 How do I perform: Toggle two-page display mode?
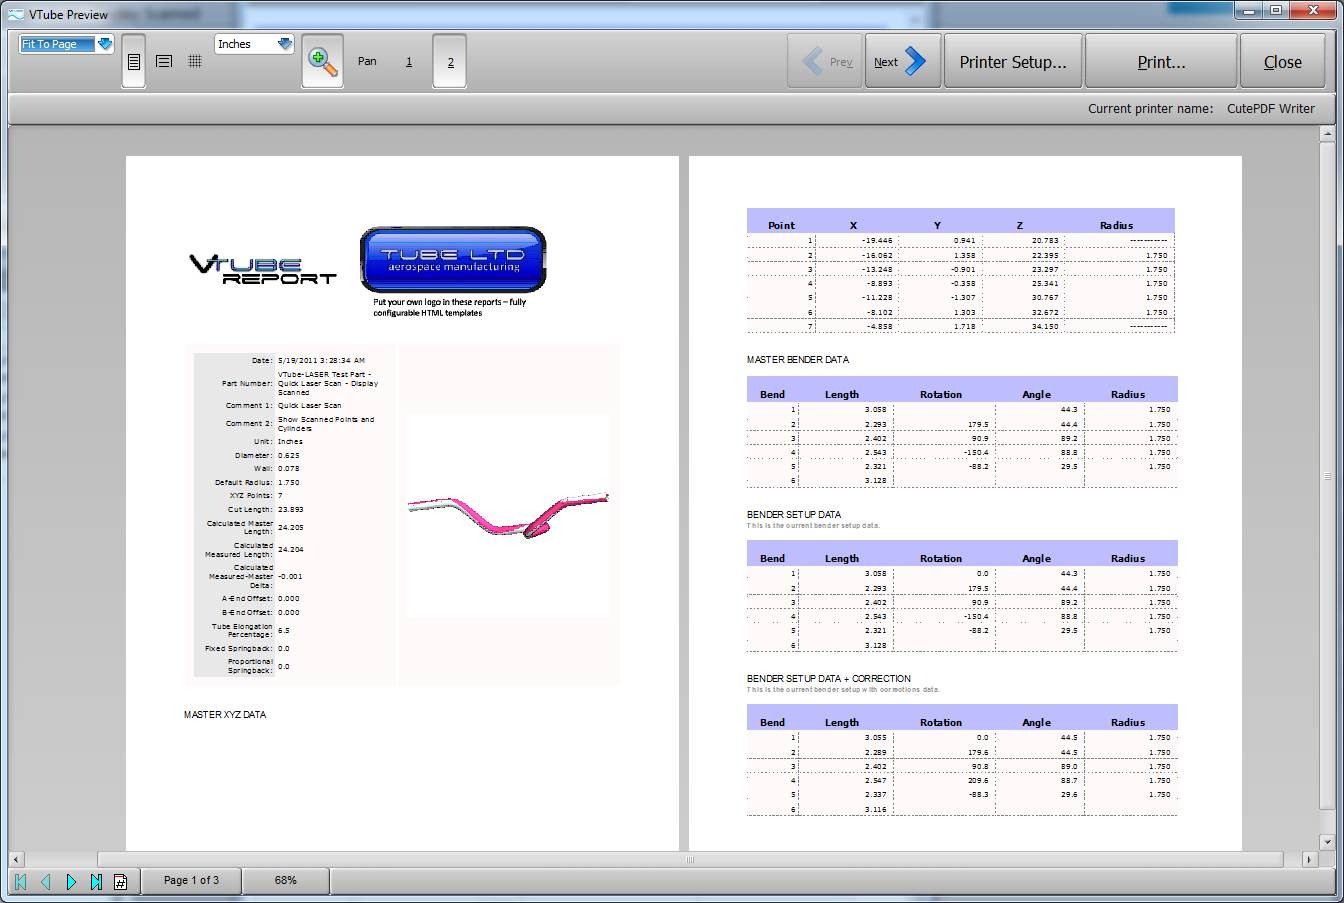[x=450, y=62]
